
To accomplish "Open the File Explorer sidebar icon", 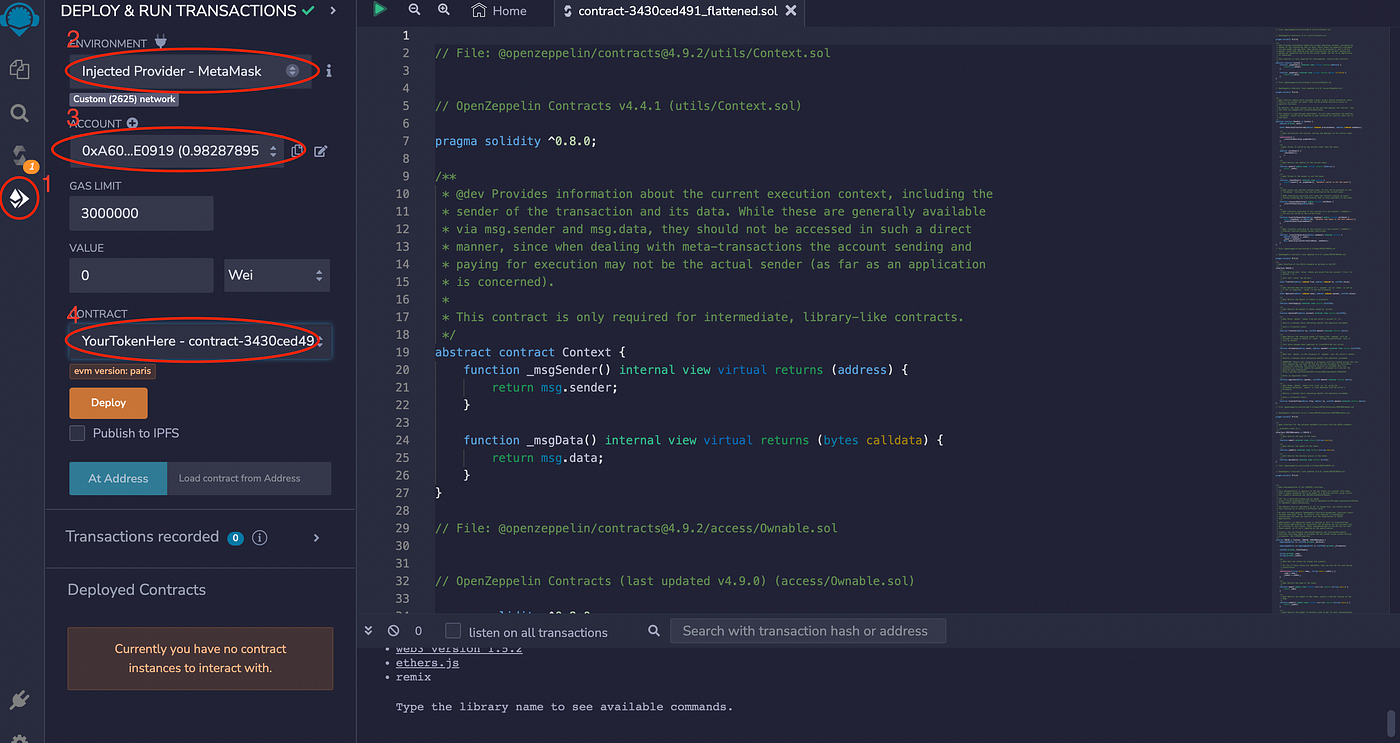I will point(19,69).
